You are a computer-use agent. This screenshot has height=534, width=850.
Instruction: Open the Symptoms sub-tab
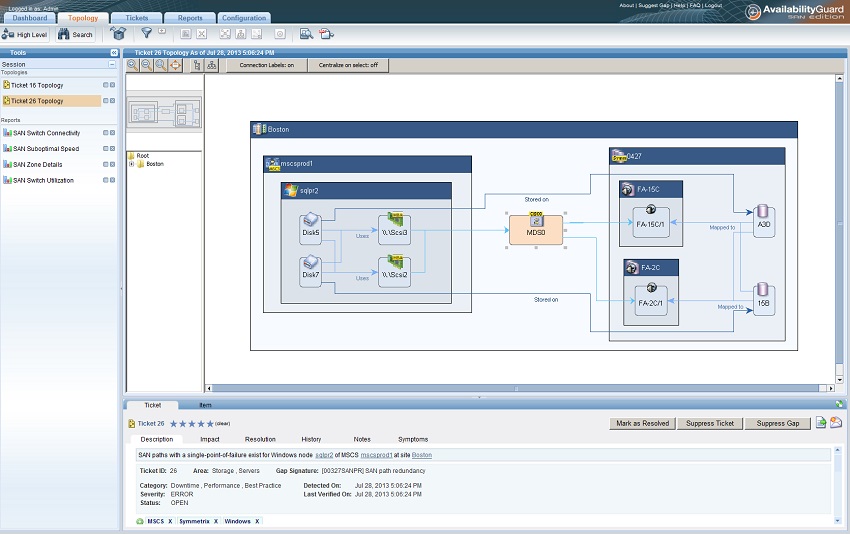[x=413, y=439]
